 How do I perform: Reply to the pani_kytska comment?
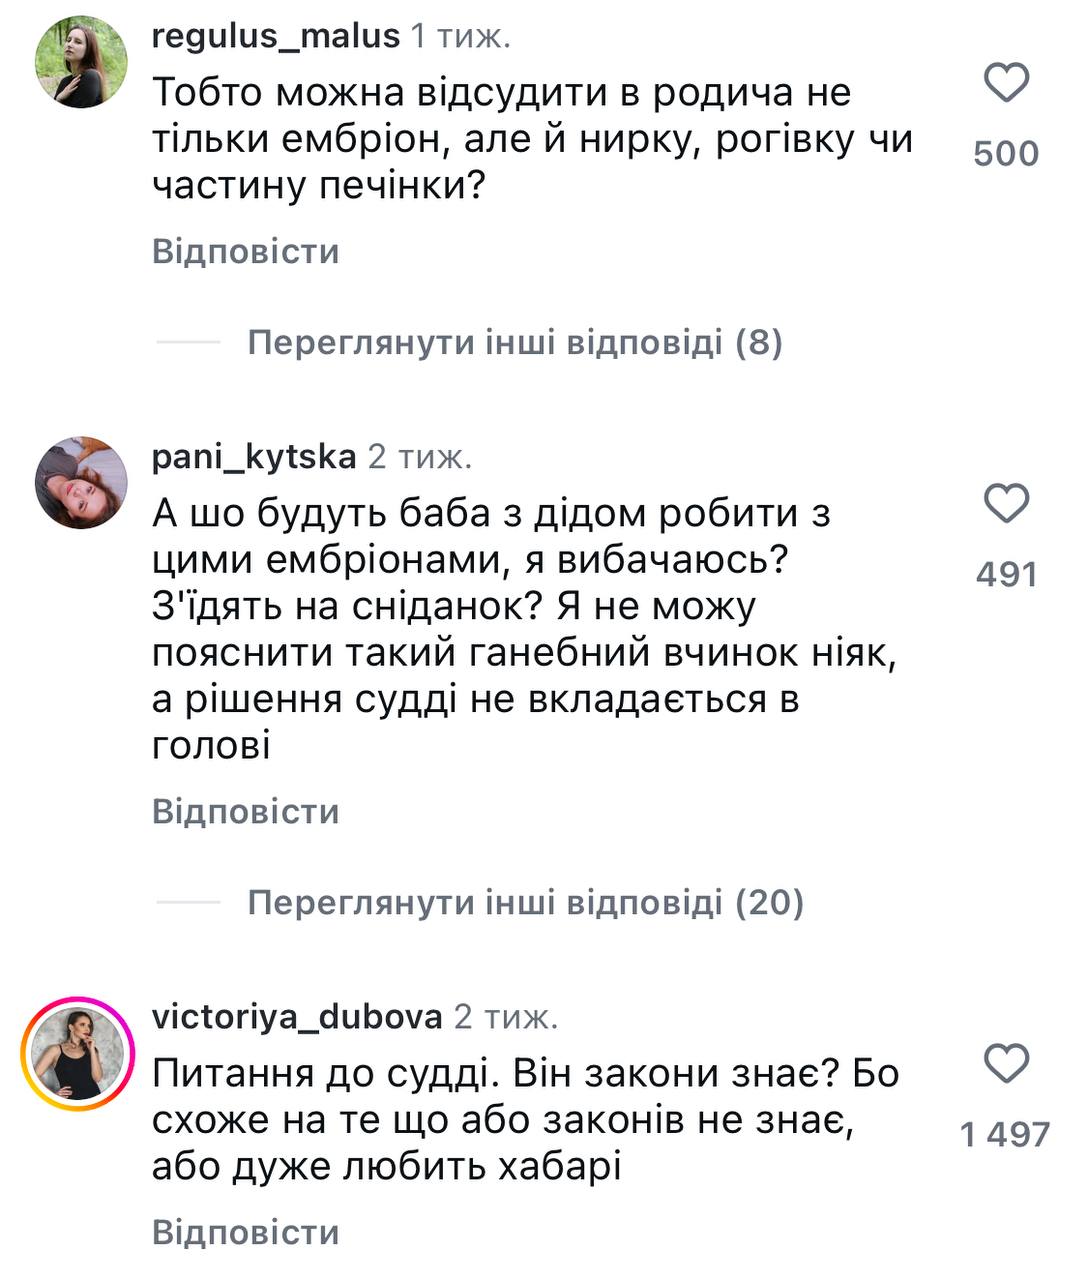tap(245, 811)
